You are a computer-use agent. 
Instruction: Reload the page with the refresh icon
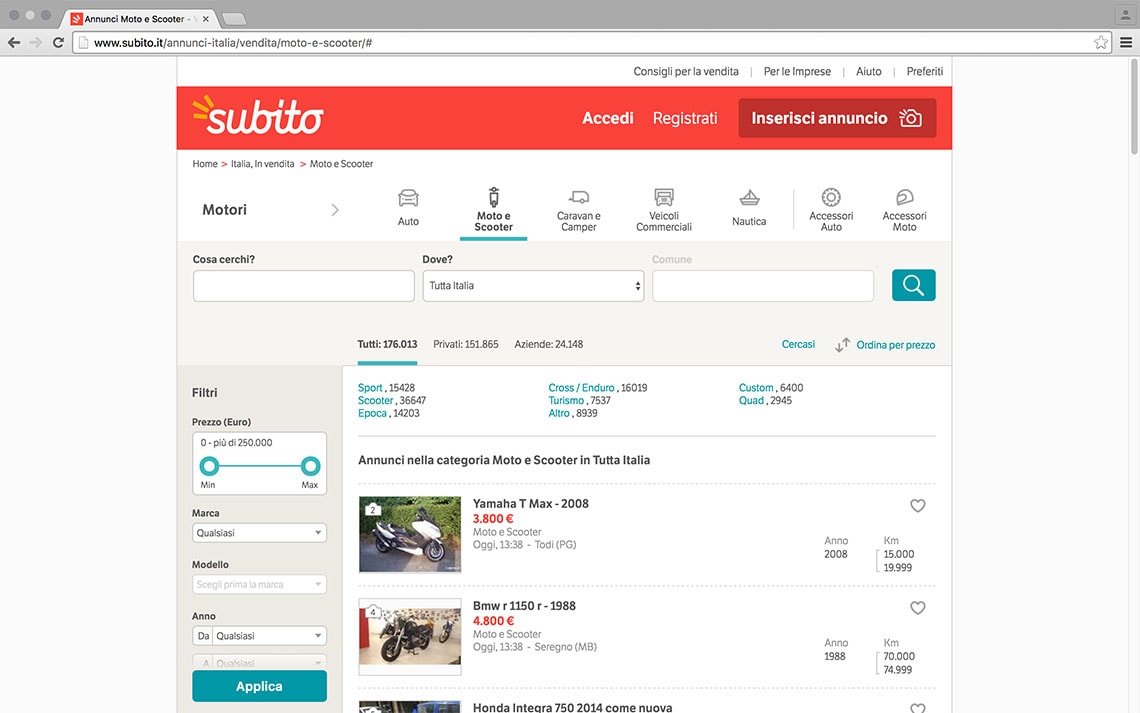coord(58,42)
